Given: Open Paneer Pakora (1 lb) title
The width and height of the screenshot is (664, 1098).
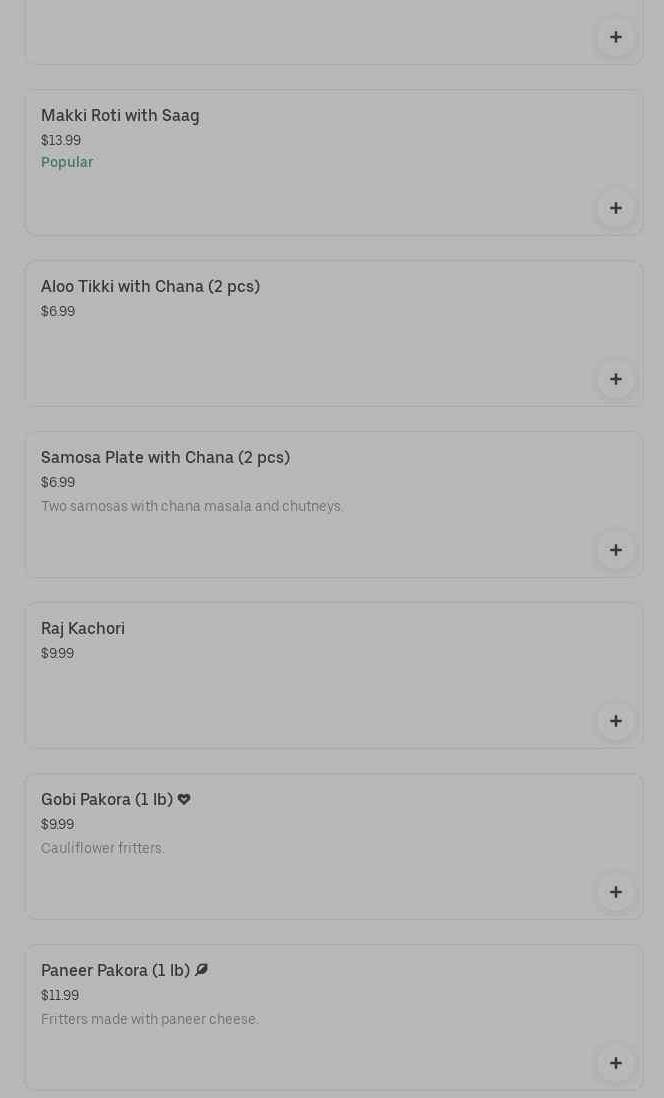Looking at the screenshot, I should (x=115, y=971).
